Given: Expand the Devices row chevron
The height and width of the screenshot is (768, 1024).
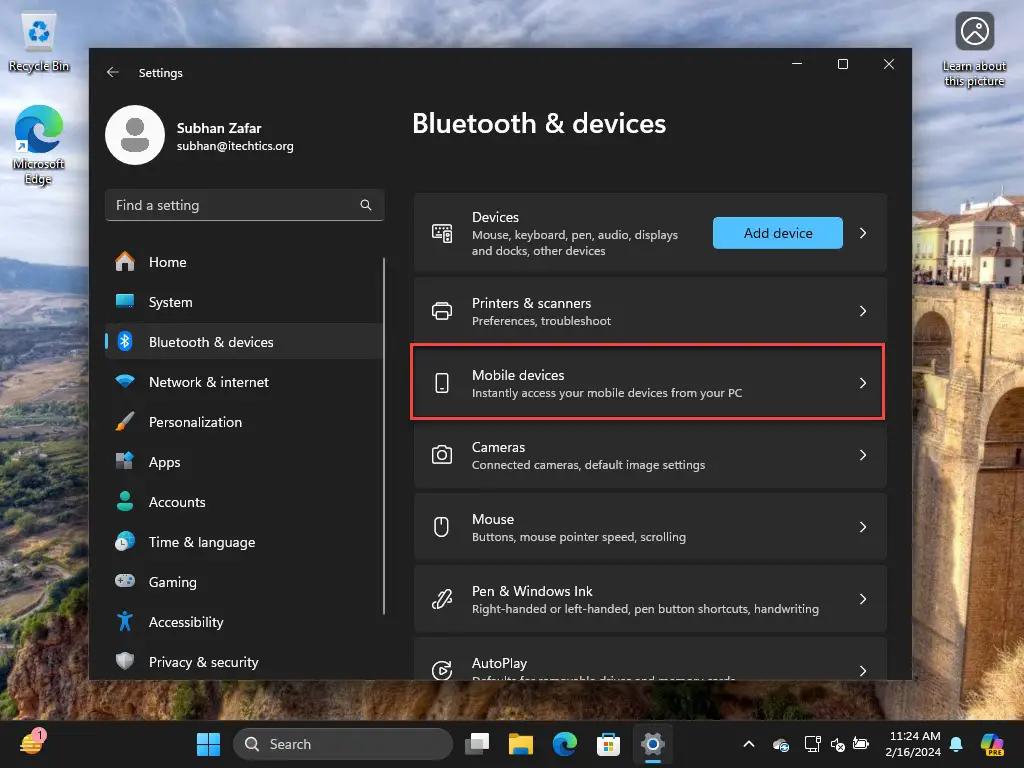Looking at the screenshot, I should 863,233.
